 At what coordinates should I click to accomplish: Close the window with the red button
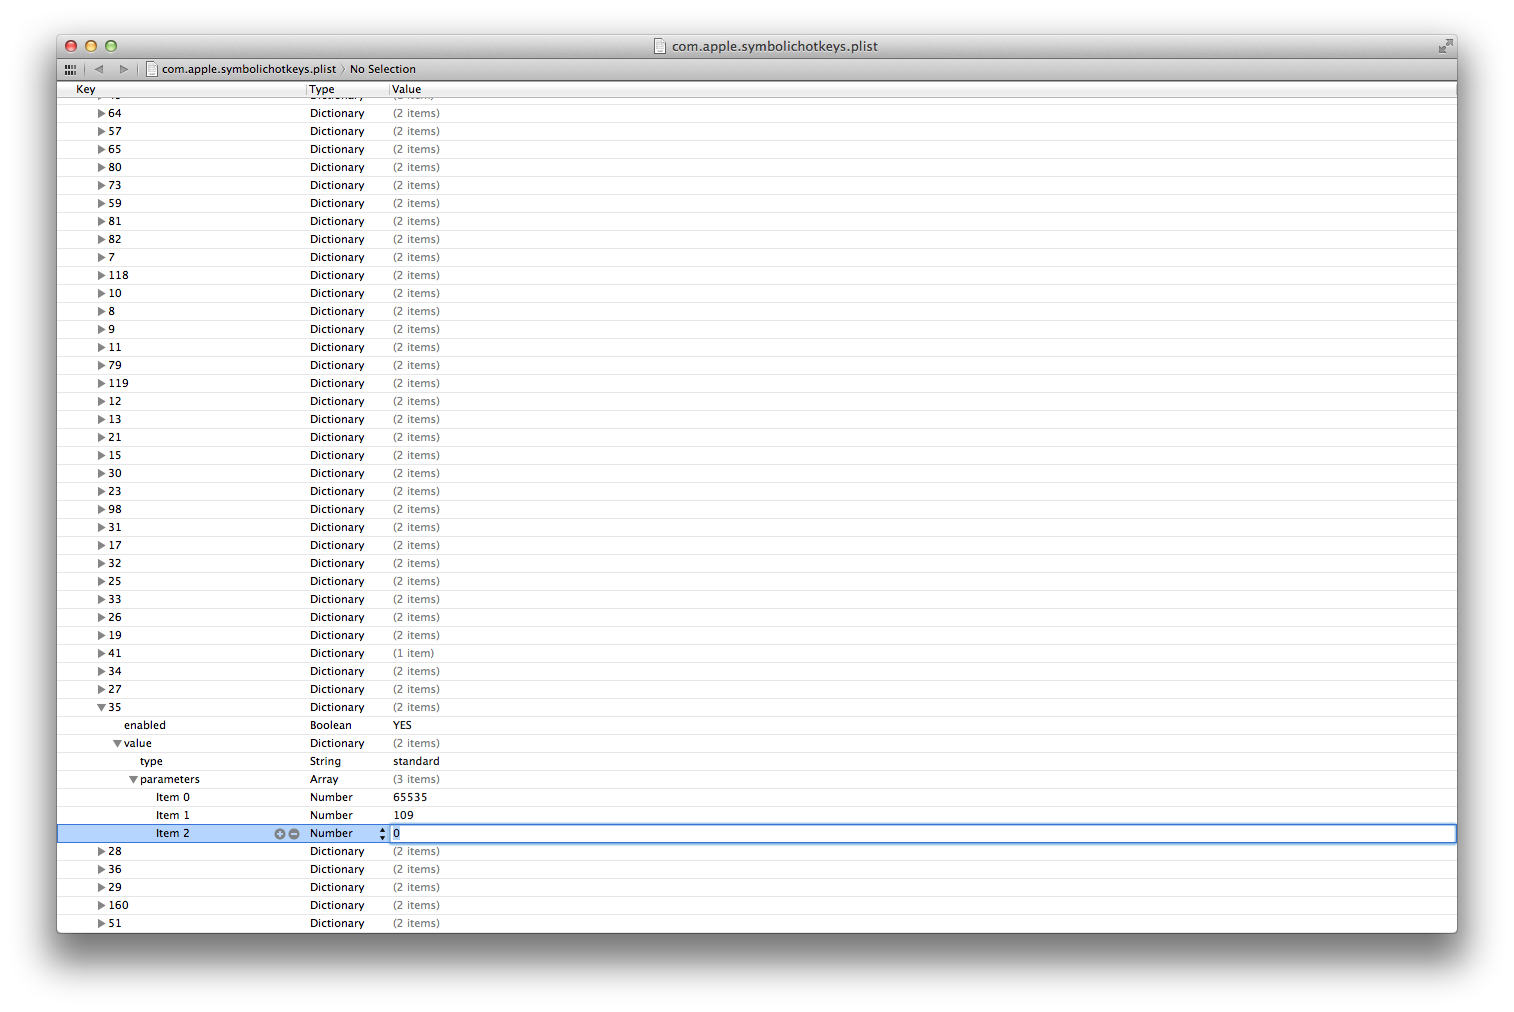(x=71, y=46)
